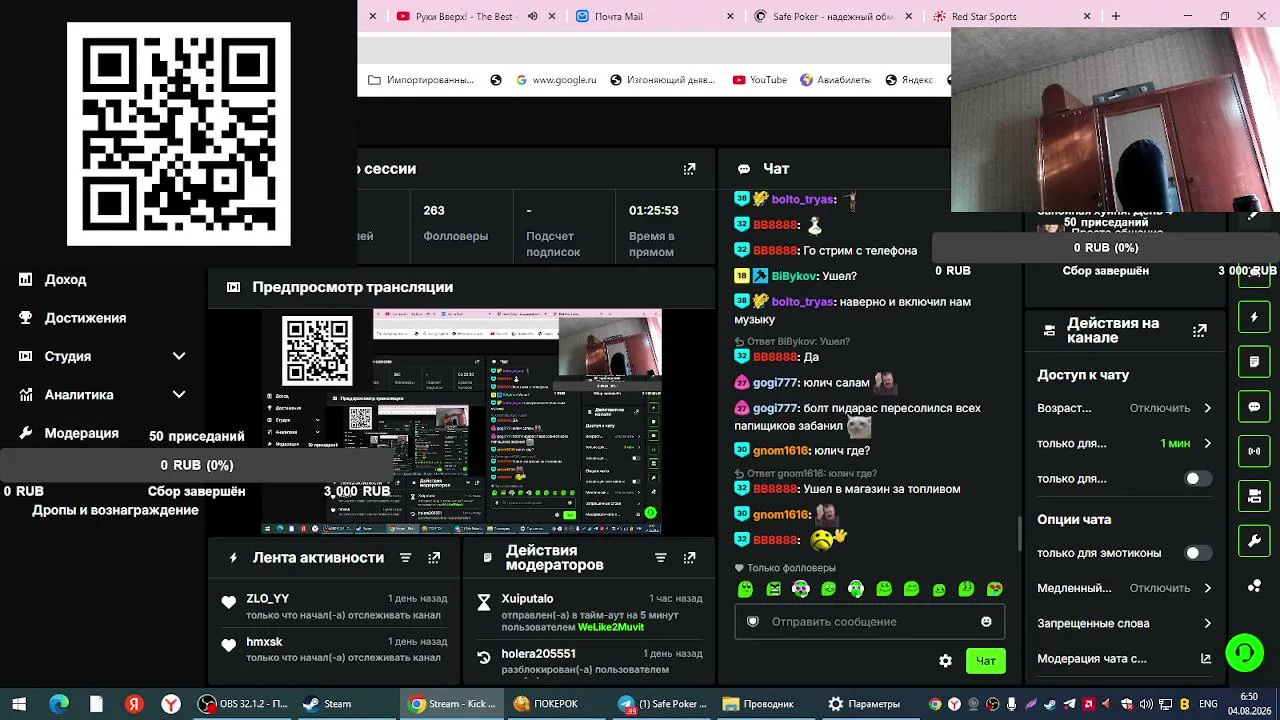This screenshot has height=720, width=1280.
Task: Click Xuiputalo in moderator actions
Action: point(527,599)
